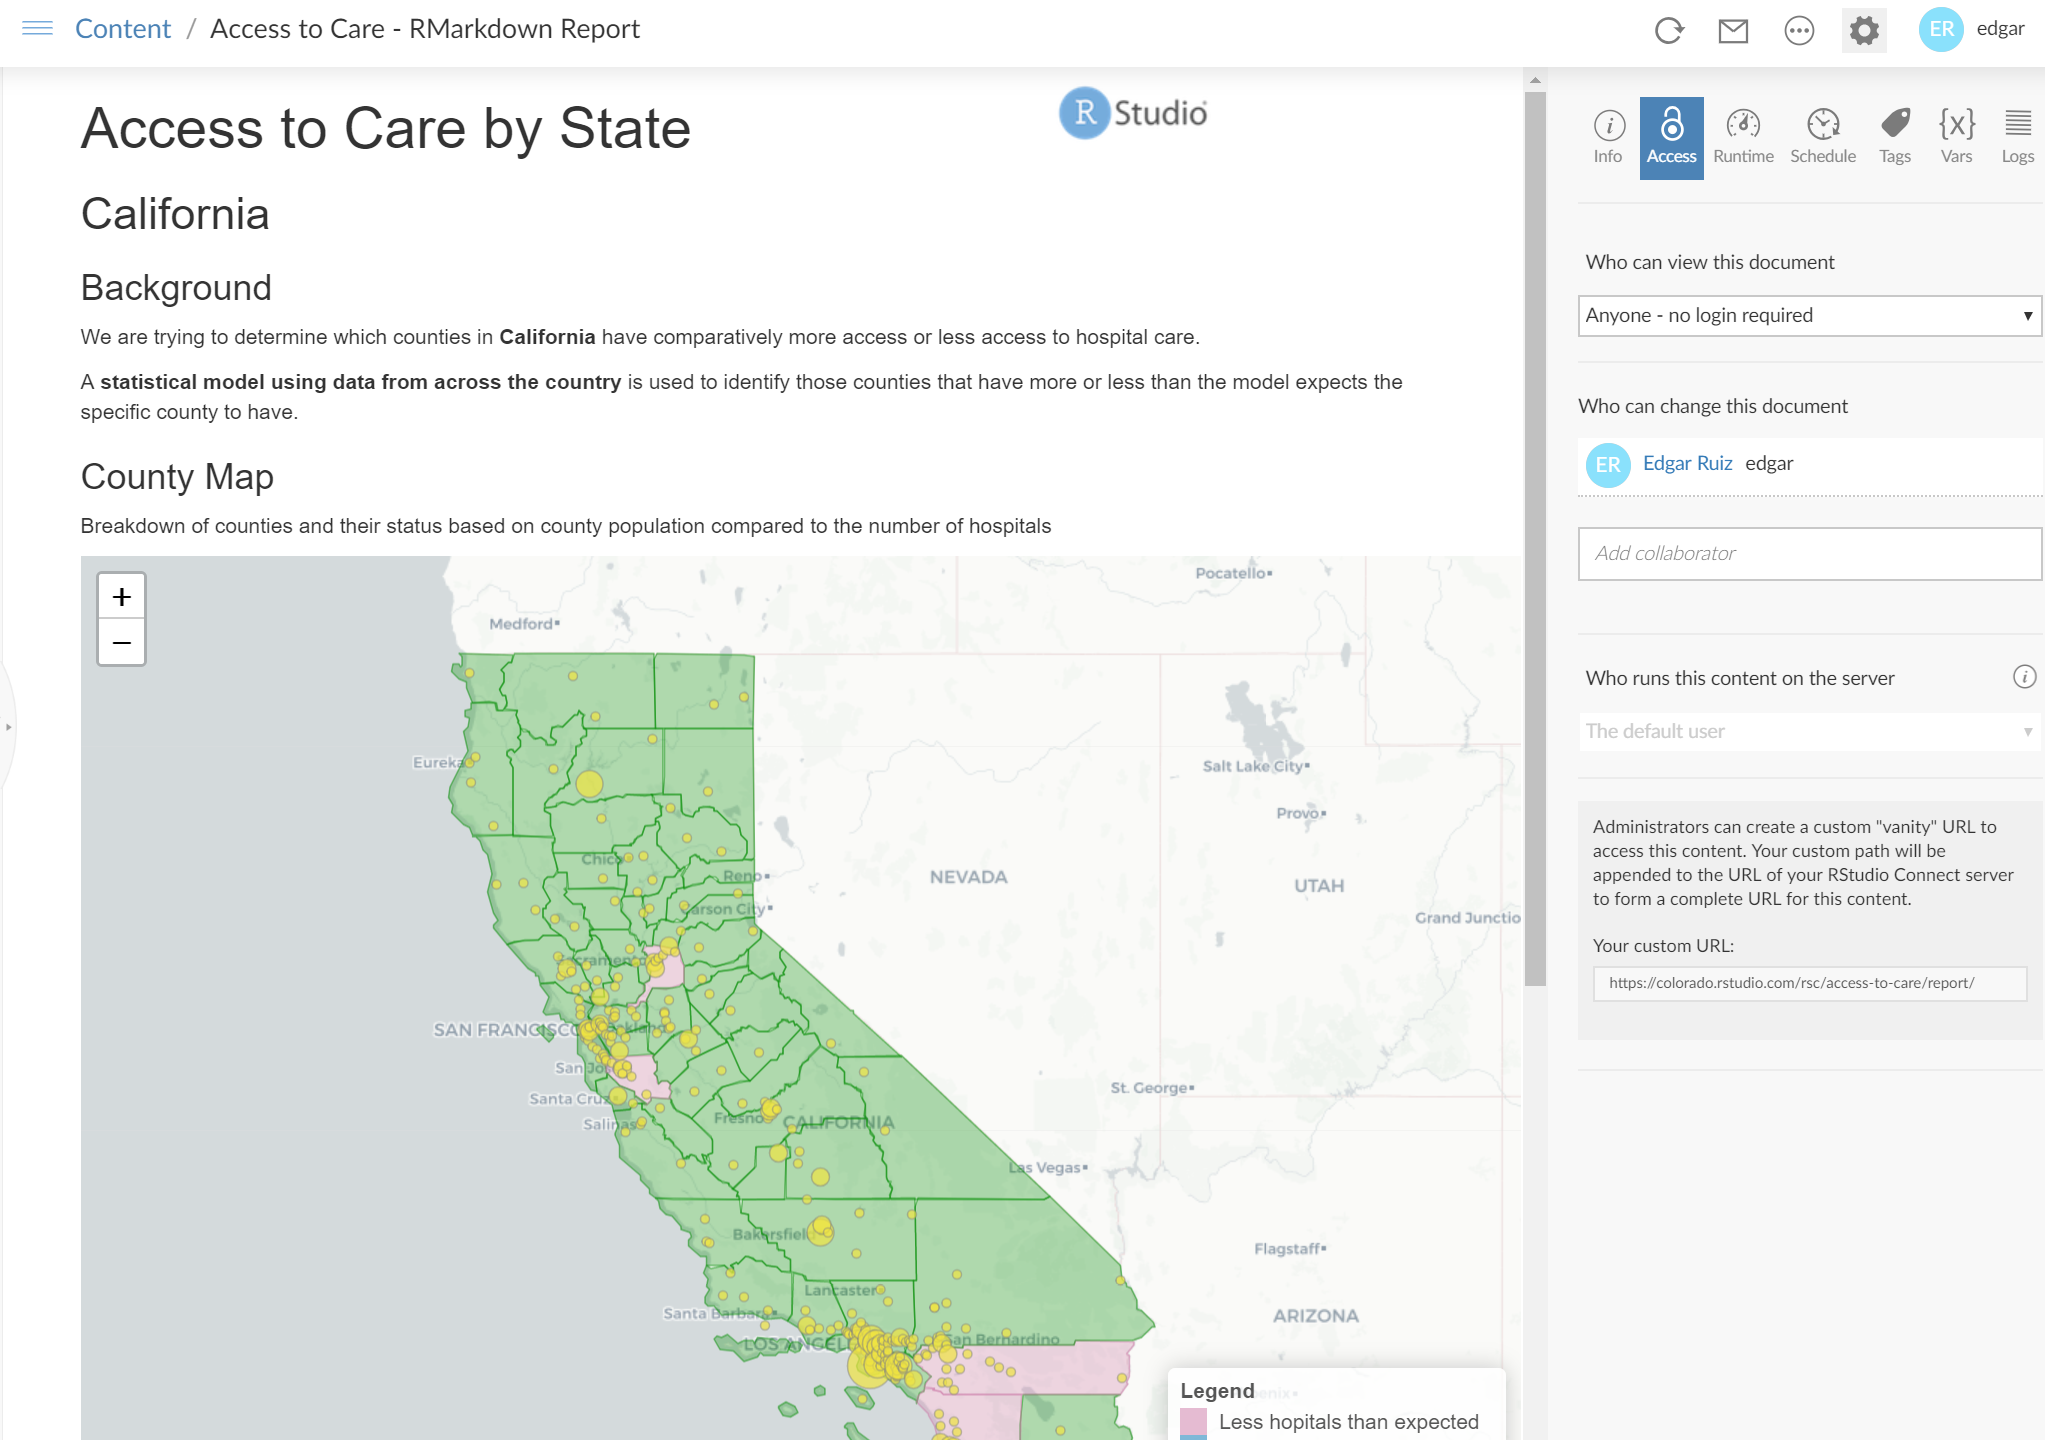2045x1440 pixels.
Task: View the Logs panel
Action: coord(2017,137)
